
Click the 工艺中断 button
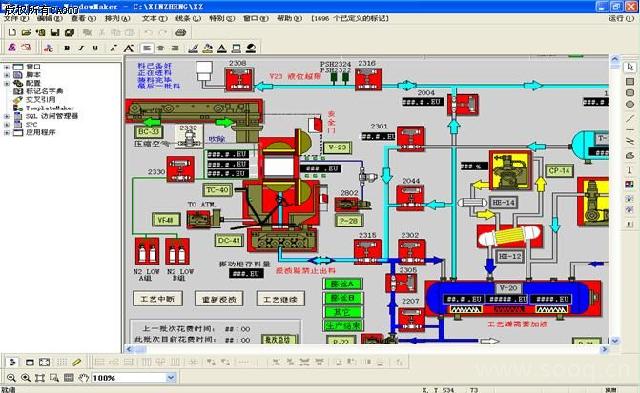pos(158,299)
